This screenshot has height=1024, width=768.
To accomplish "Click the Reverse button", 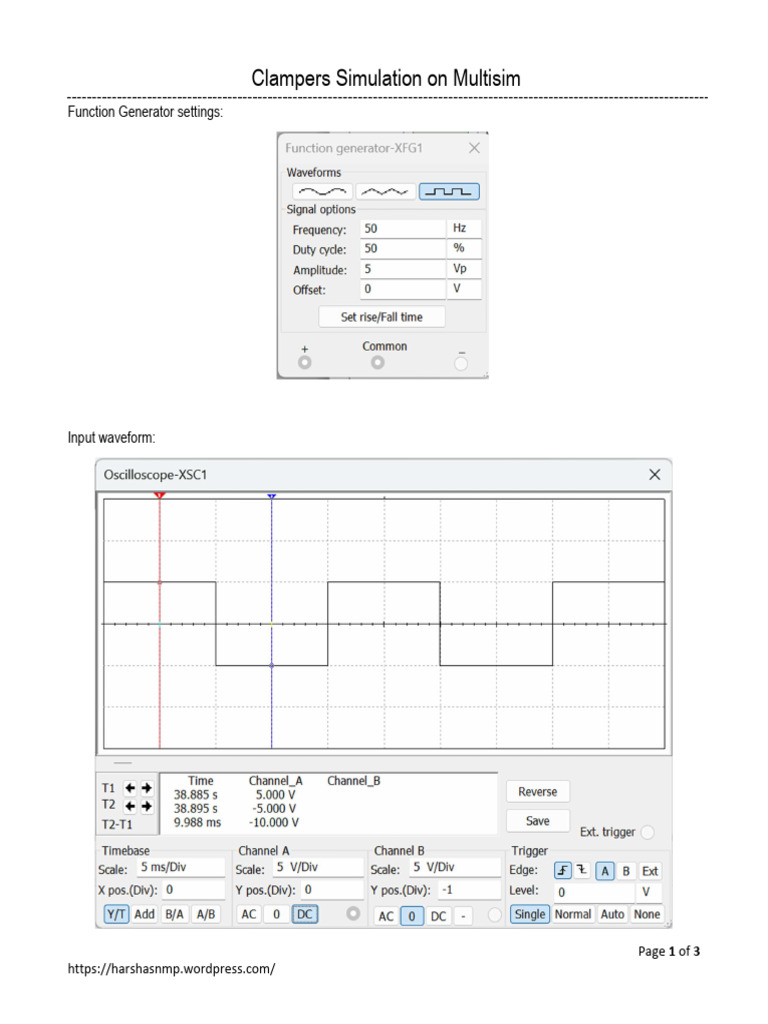I will click(x=538, y=792).
